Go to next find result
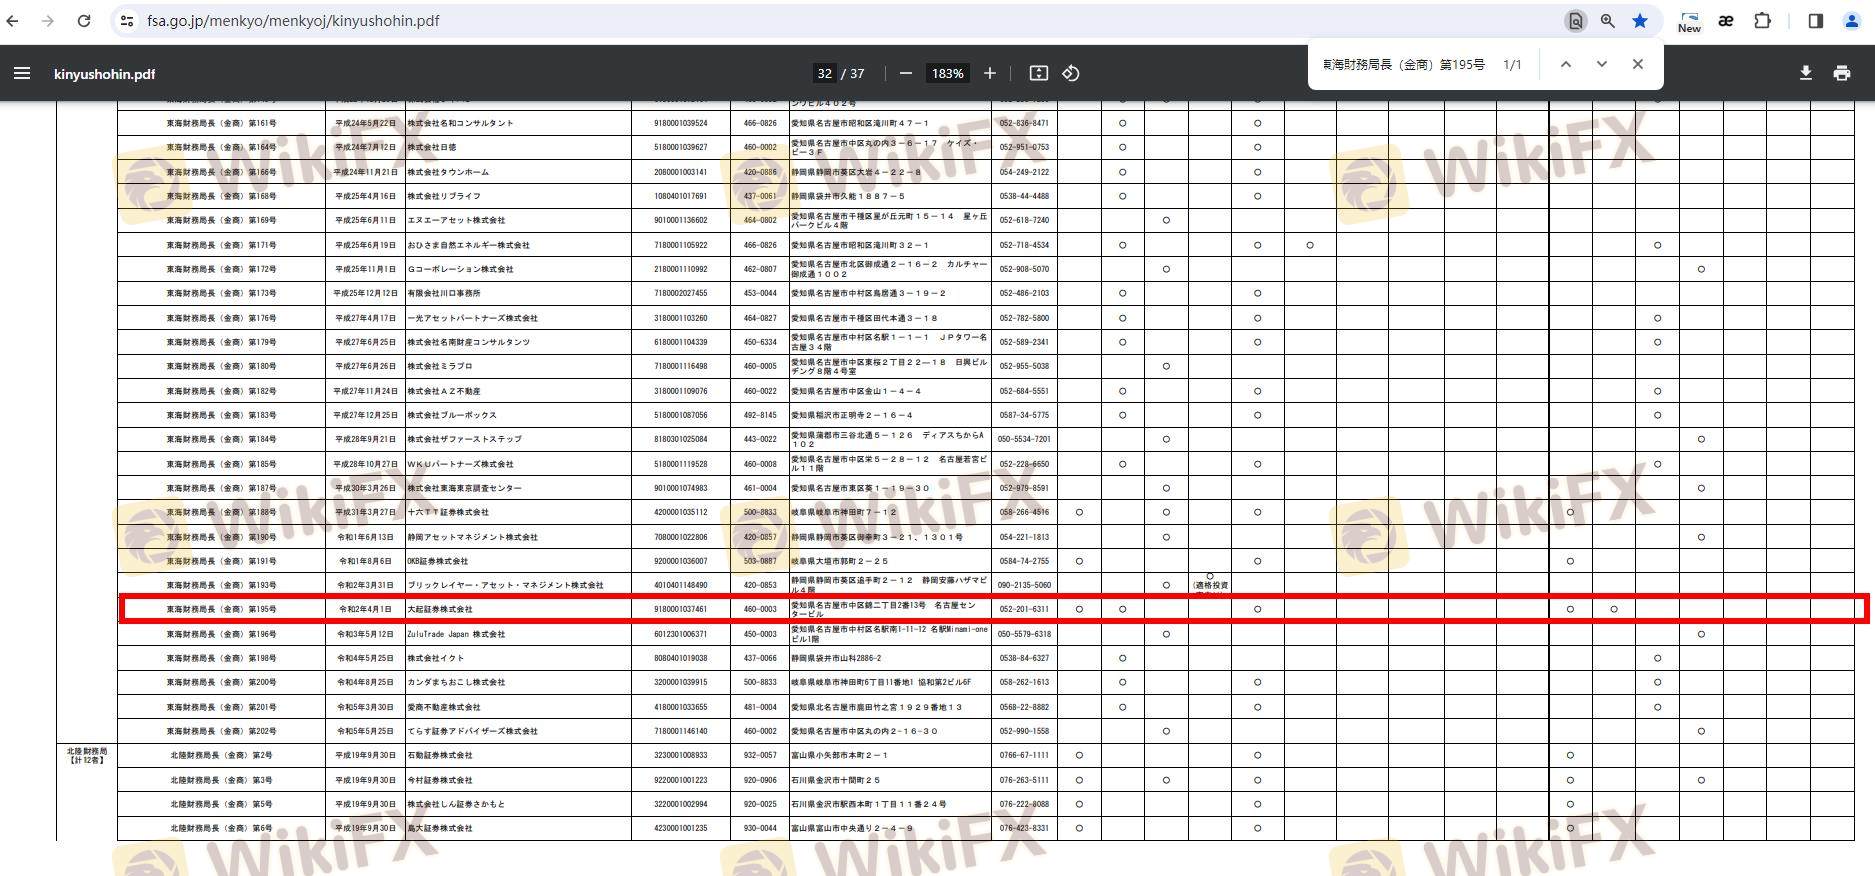Viewport: 1875px width, 876px height. [x=1602, y=64]
